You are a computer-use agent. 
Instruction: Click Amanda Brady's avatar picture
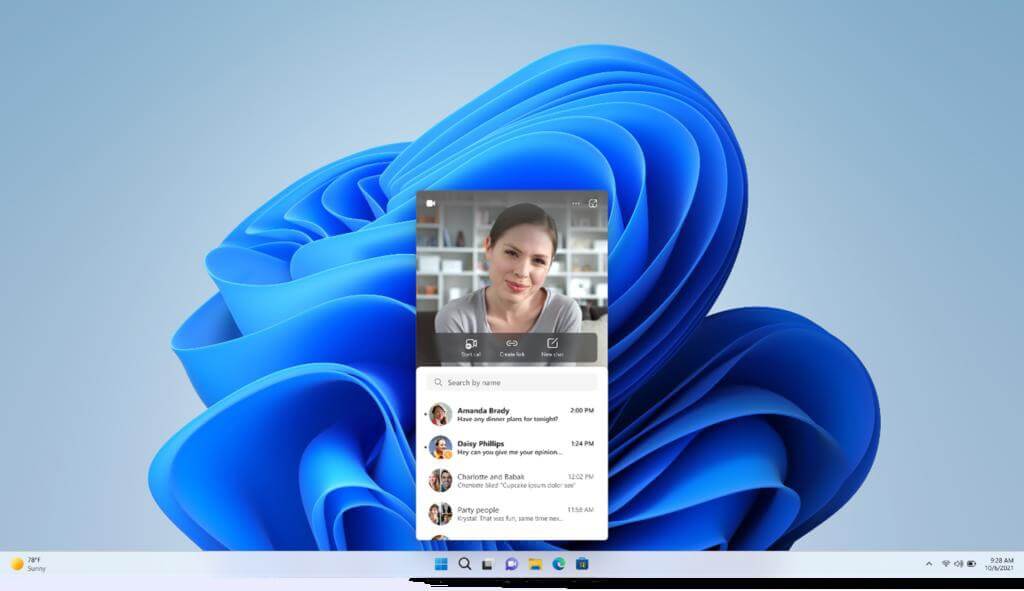coord(440,414)
